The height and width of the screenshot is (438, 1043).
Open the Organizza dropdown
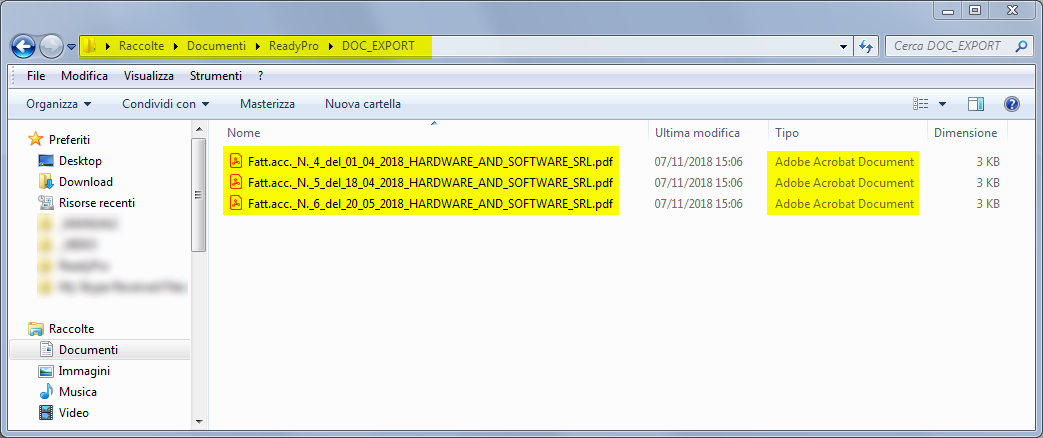[x=59, y=104]
